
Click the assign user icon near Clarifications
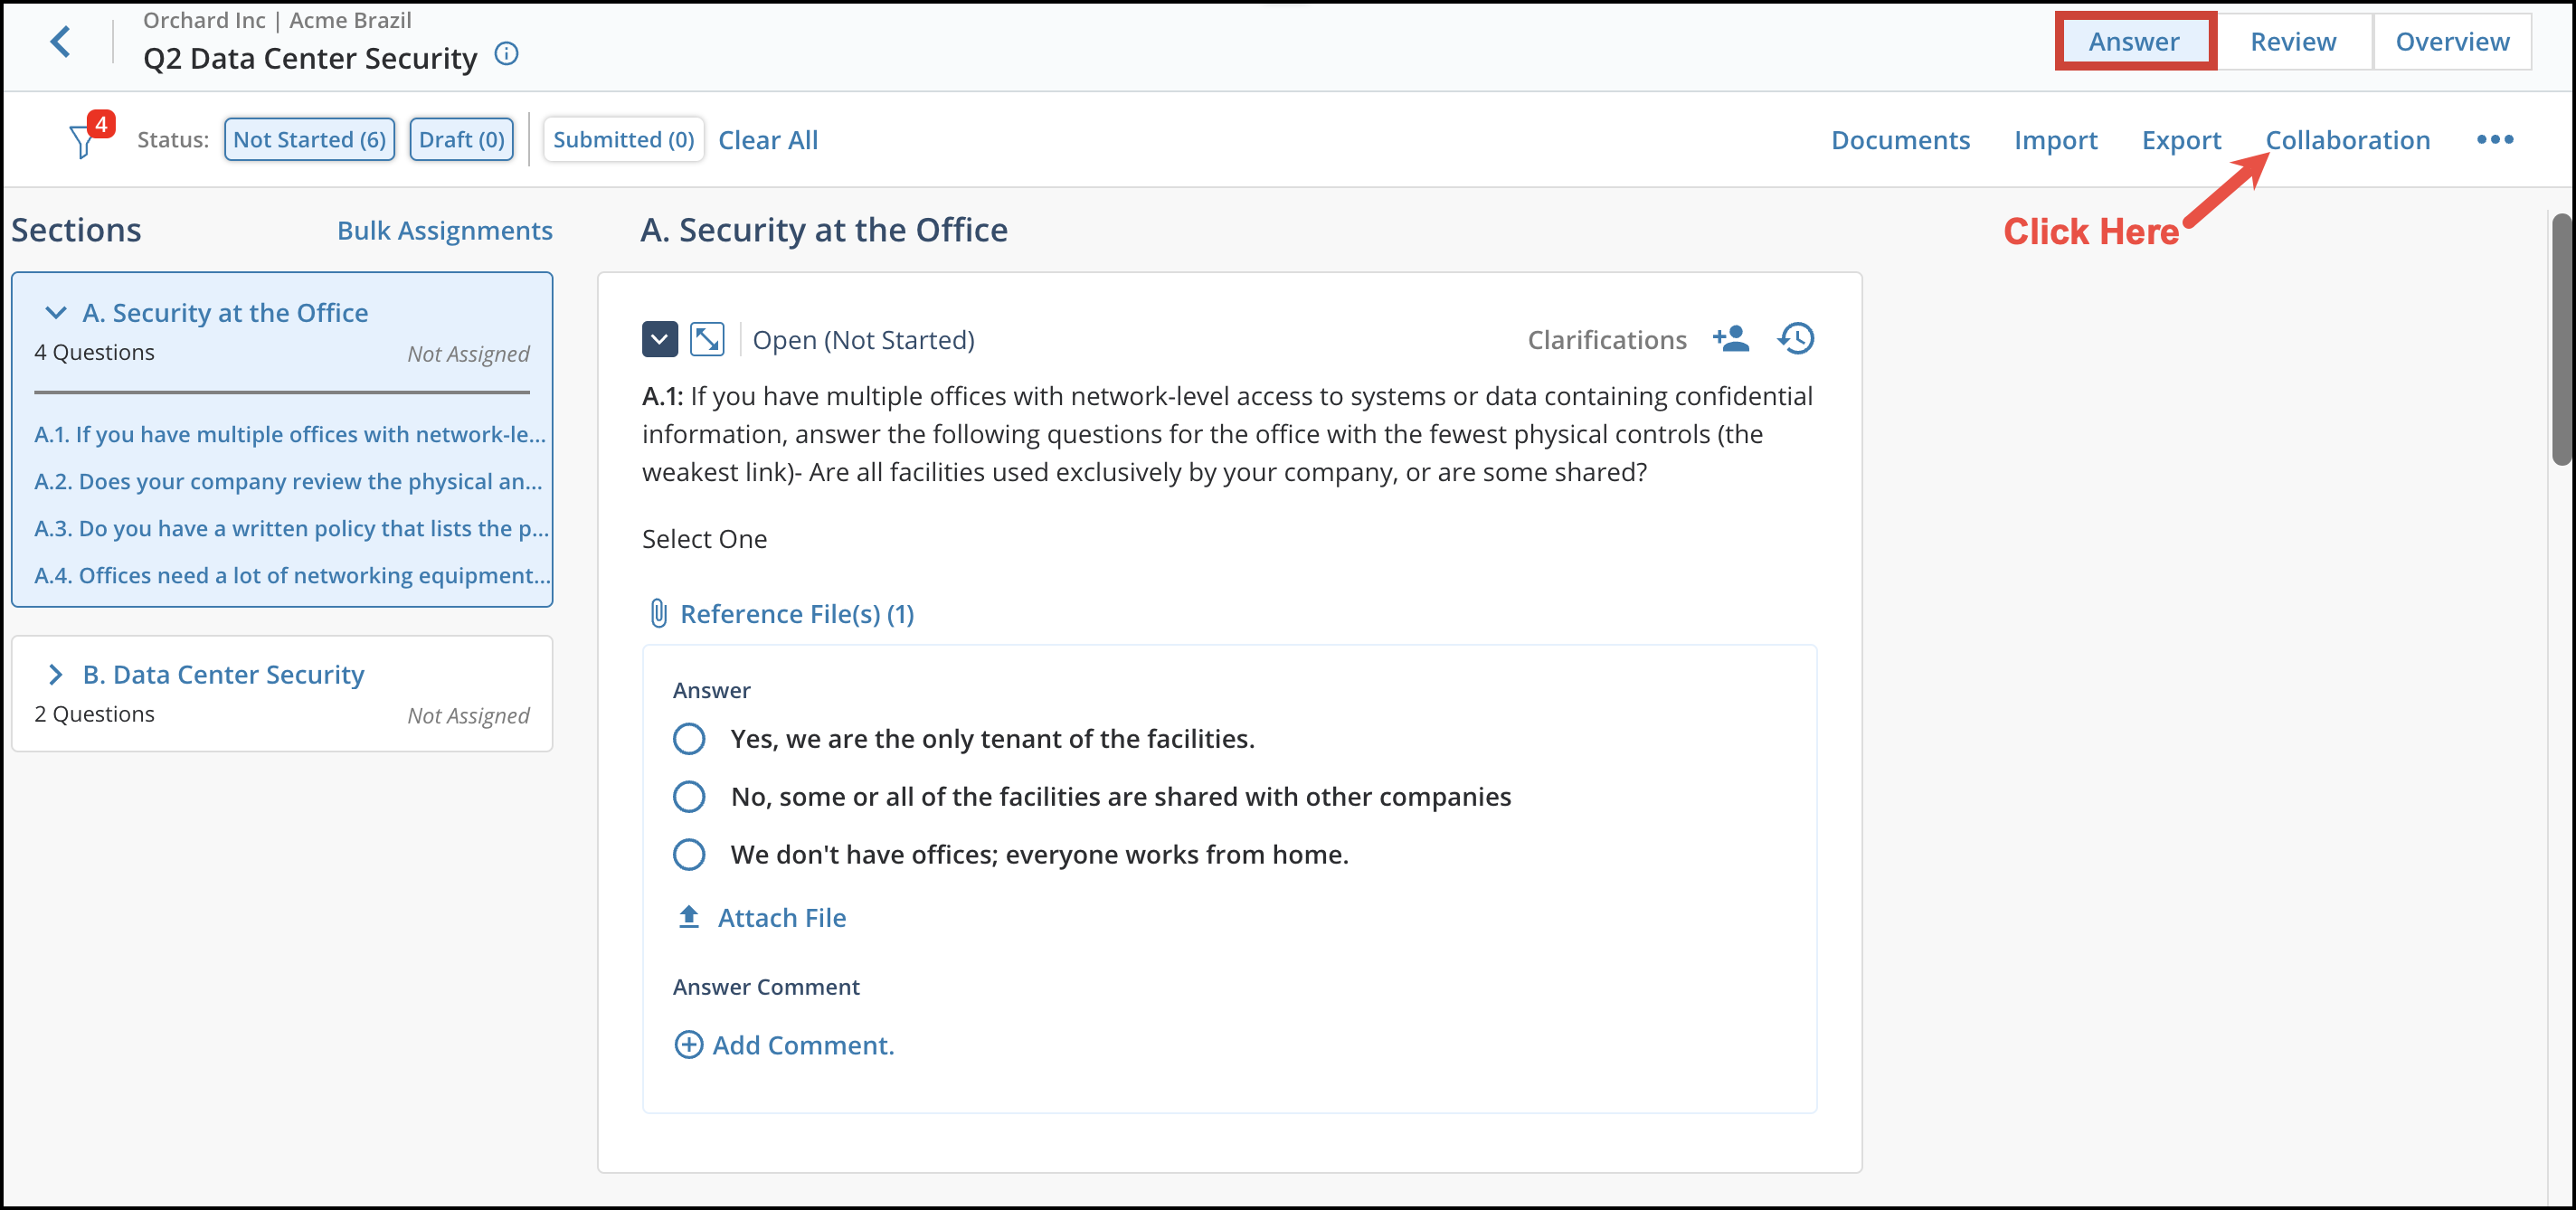[x=1731, y=338]
